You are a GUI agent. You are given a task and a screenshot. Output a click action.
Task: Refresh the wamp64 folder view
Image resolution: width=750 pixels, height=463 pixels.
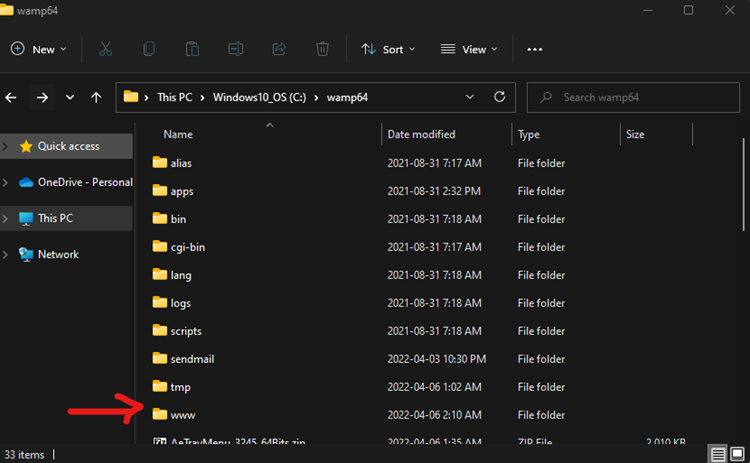tap(499, 97)
